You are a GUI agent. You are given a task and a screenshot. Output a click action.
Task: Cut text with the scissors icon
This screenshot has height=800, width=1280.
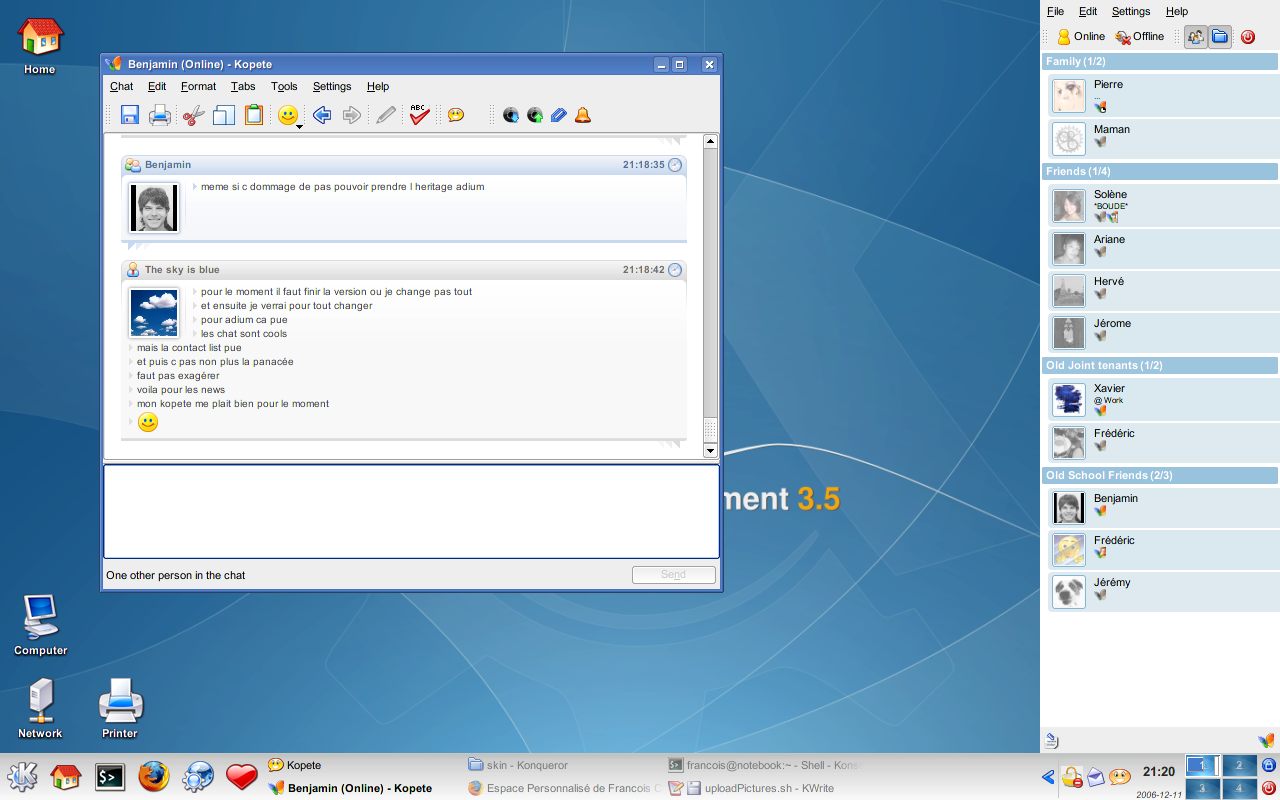pos(193,115)
